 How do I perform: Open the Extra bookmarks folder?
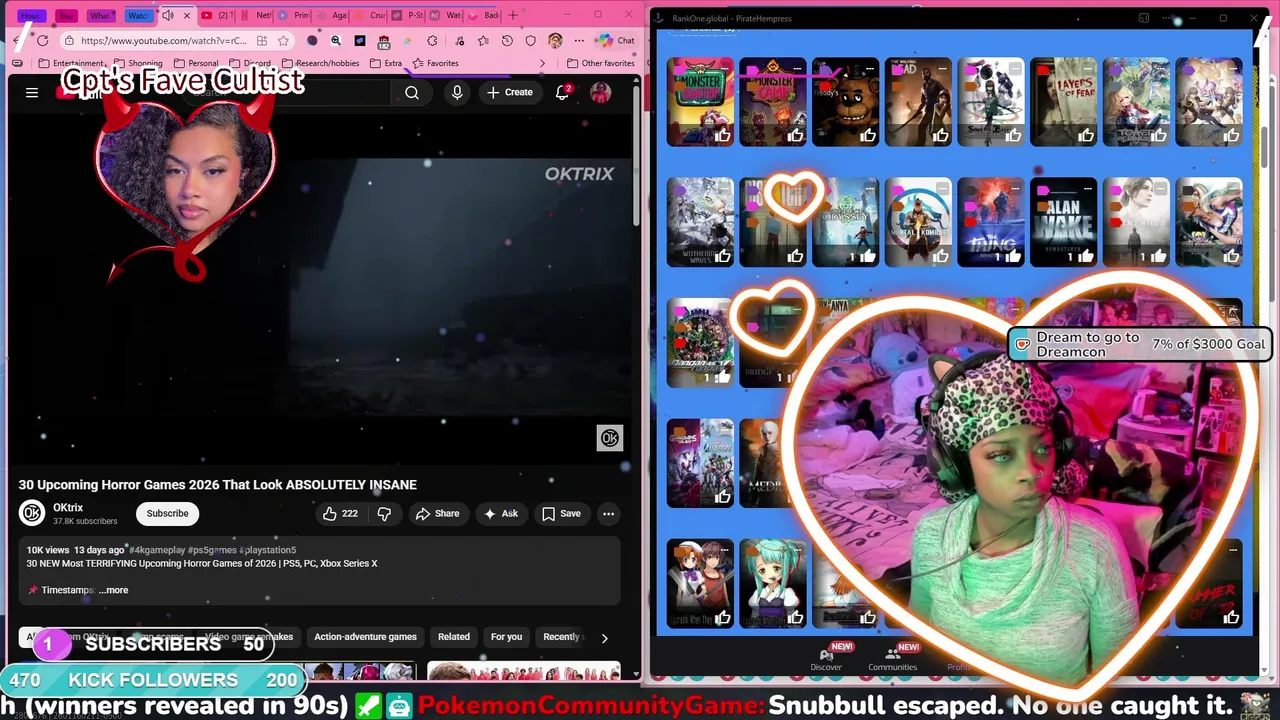[x=386, y=63]
